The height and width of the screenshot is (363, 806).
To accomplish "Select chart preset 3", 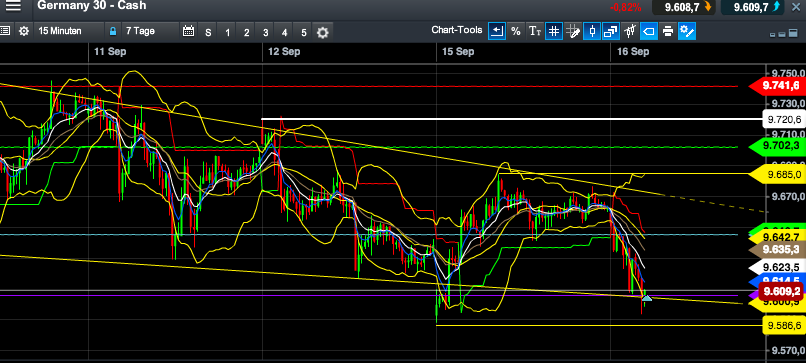I will click(265, 32).
